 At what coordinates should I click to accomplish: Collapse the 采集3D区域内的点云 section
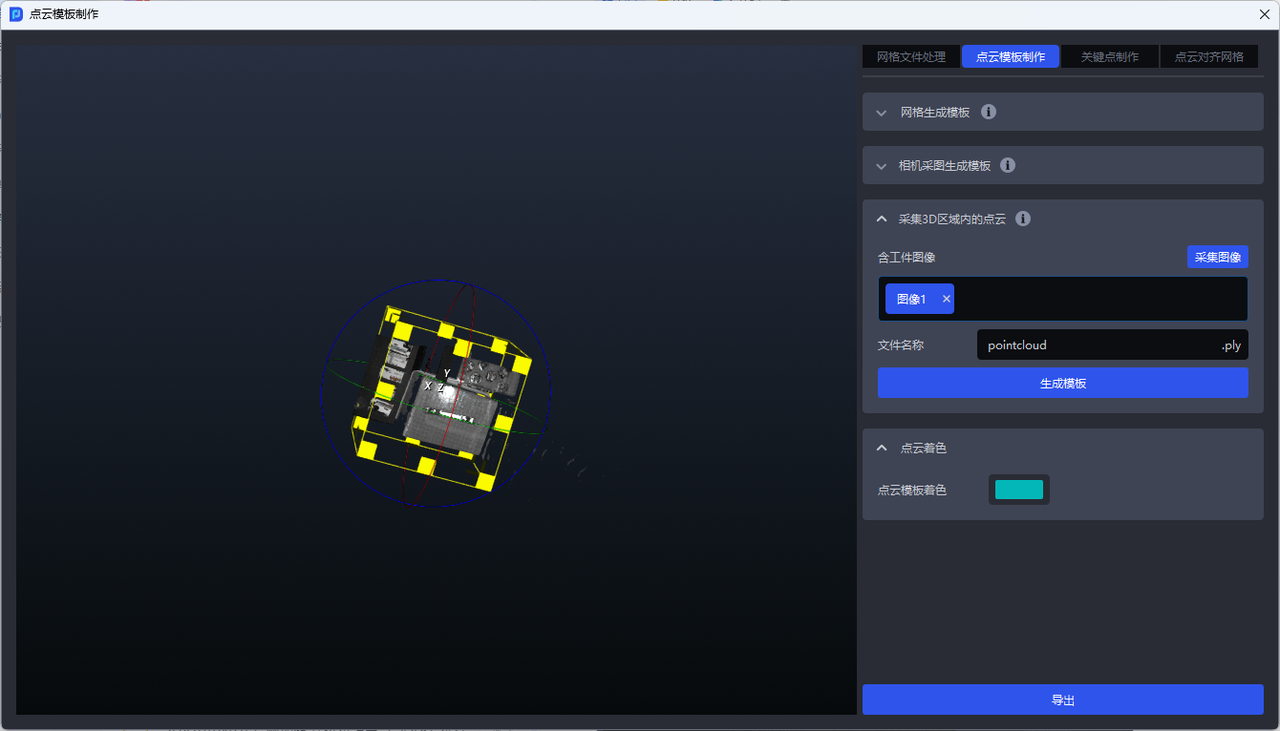point(881,219)
